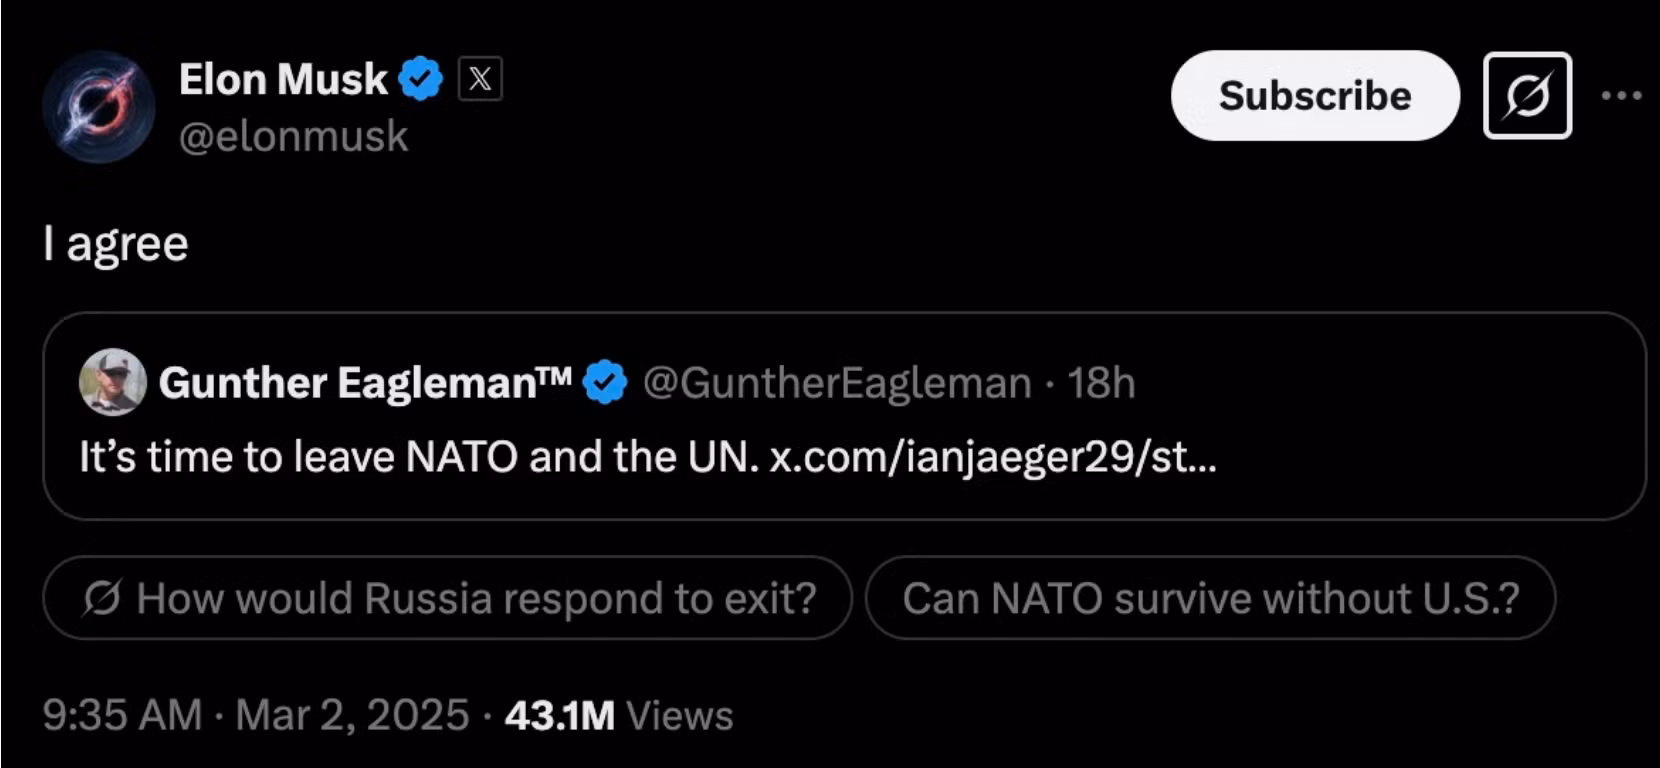
Task: Click the Elon Musk display name
Action: click(x=283, y=79)
